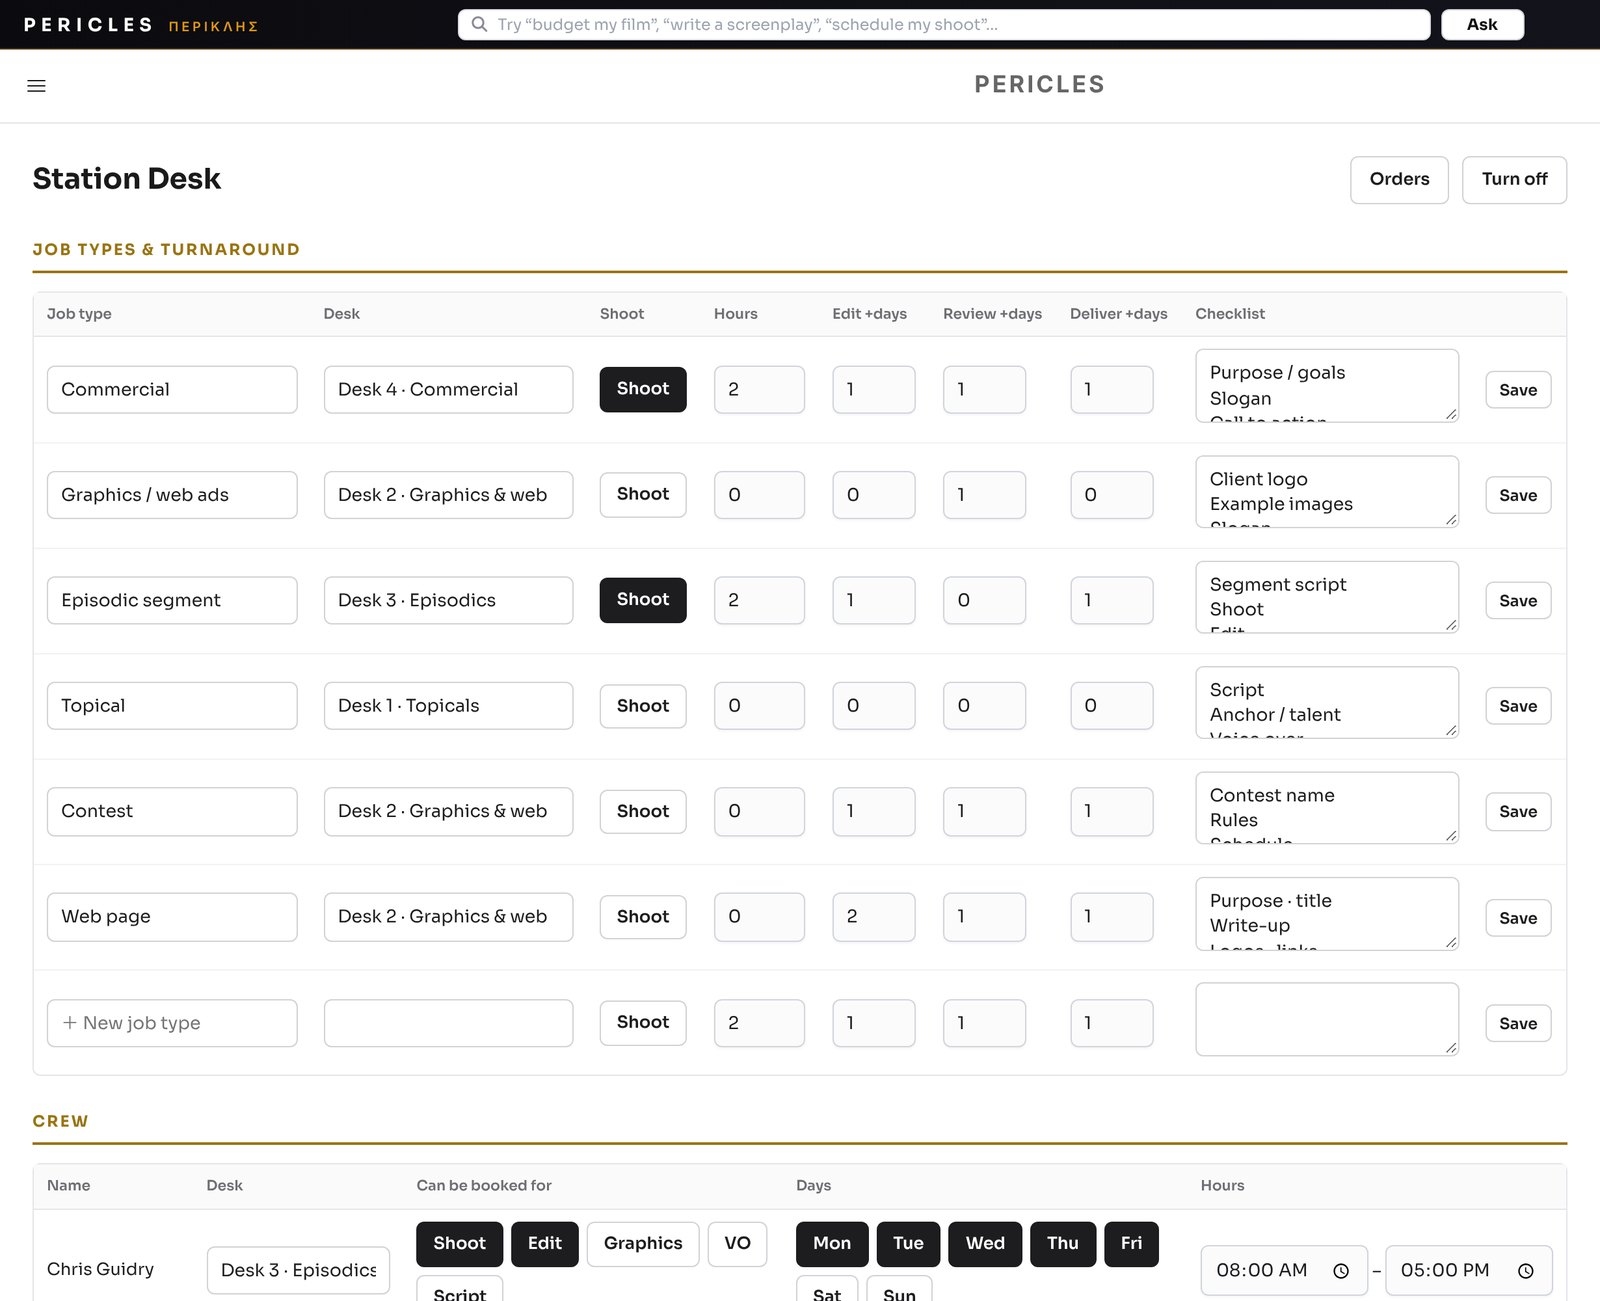Toggle Thu availability for Chris Guidry

click(1063, 1244)
